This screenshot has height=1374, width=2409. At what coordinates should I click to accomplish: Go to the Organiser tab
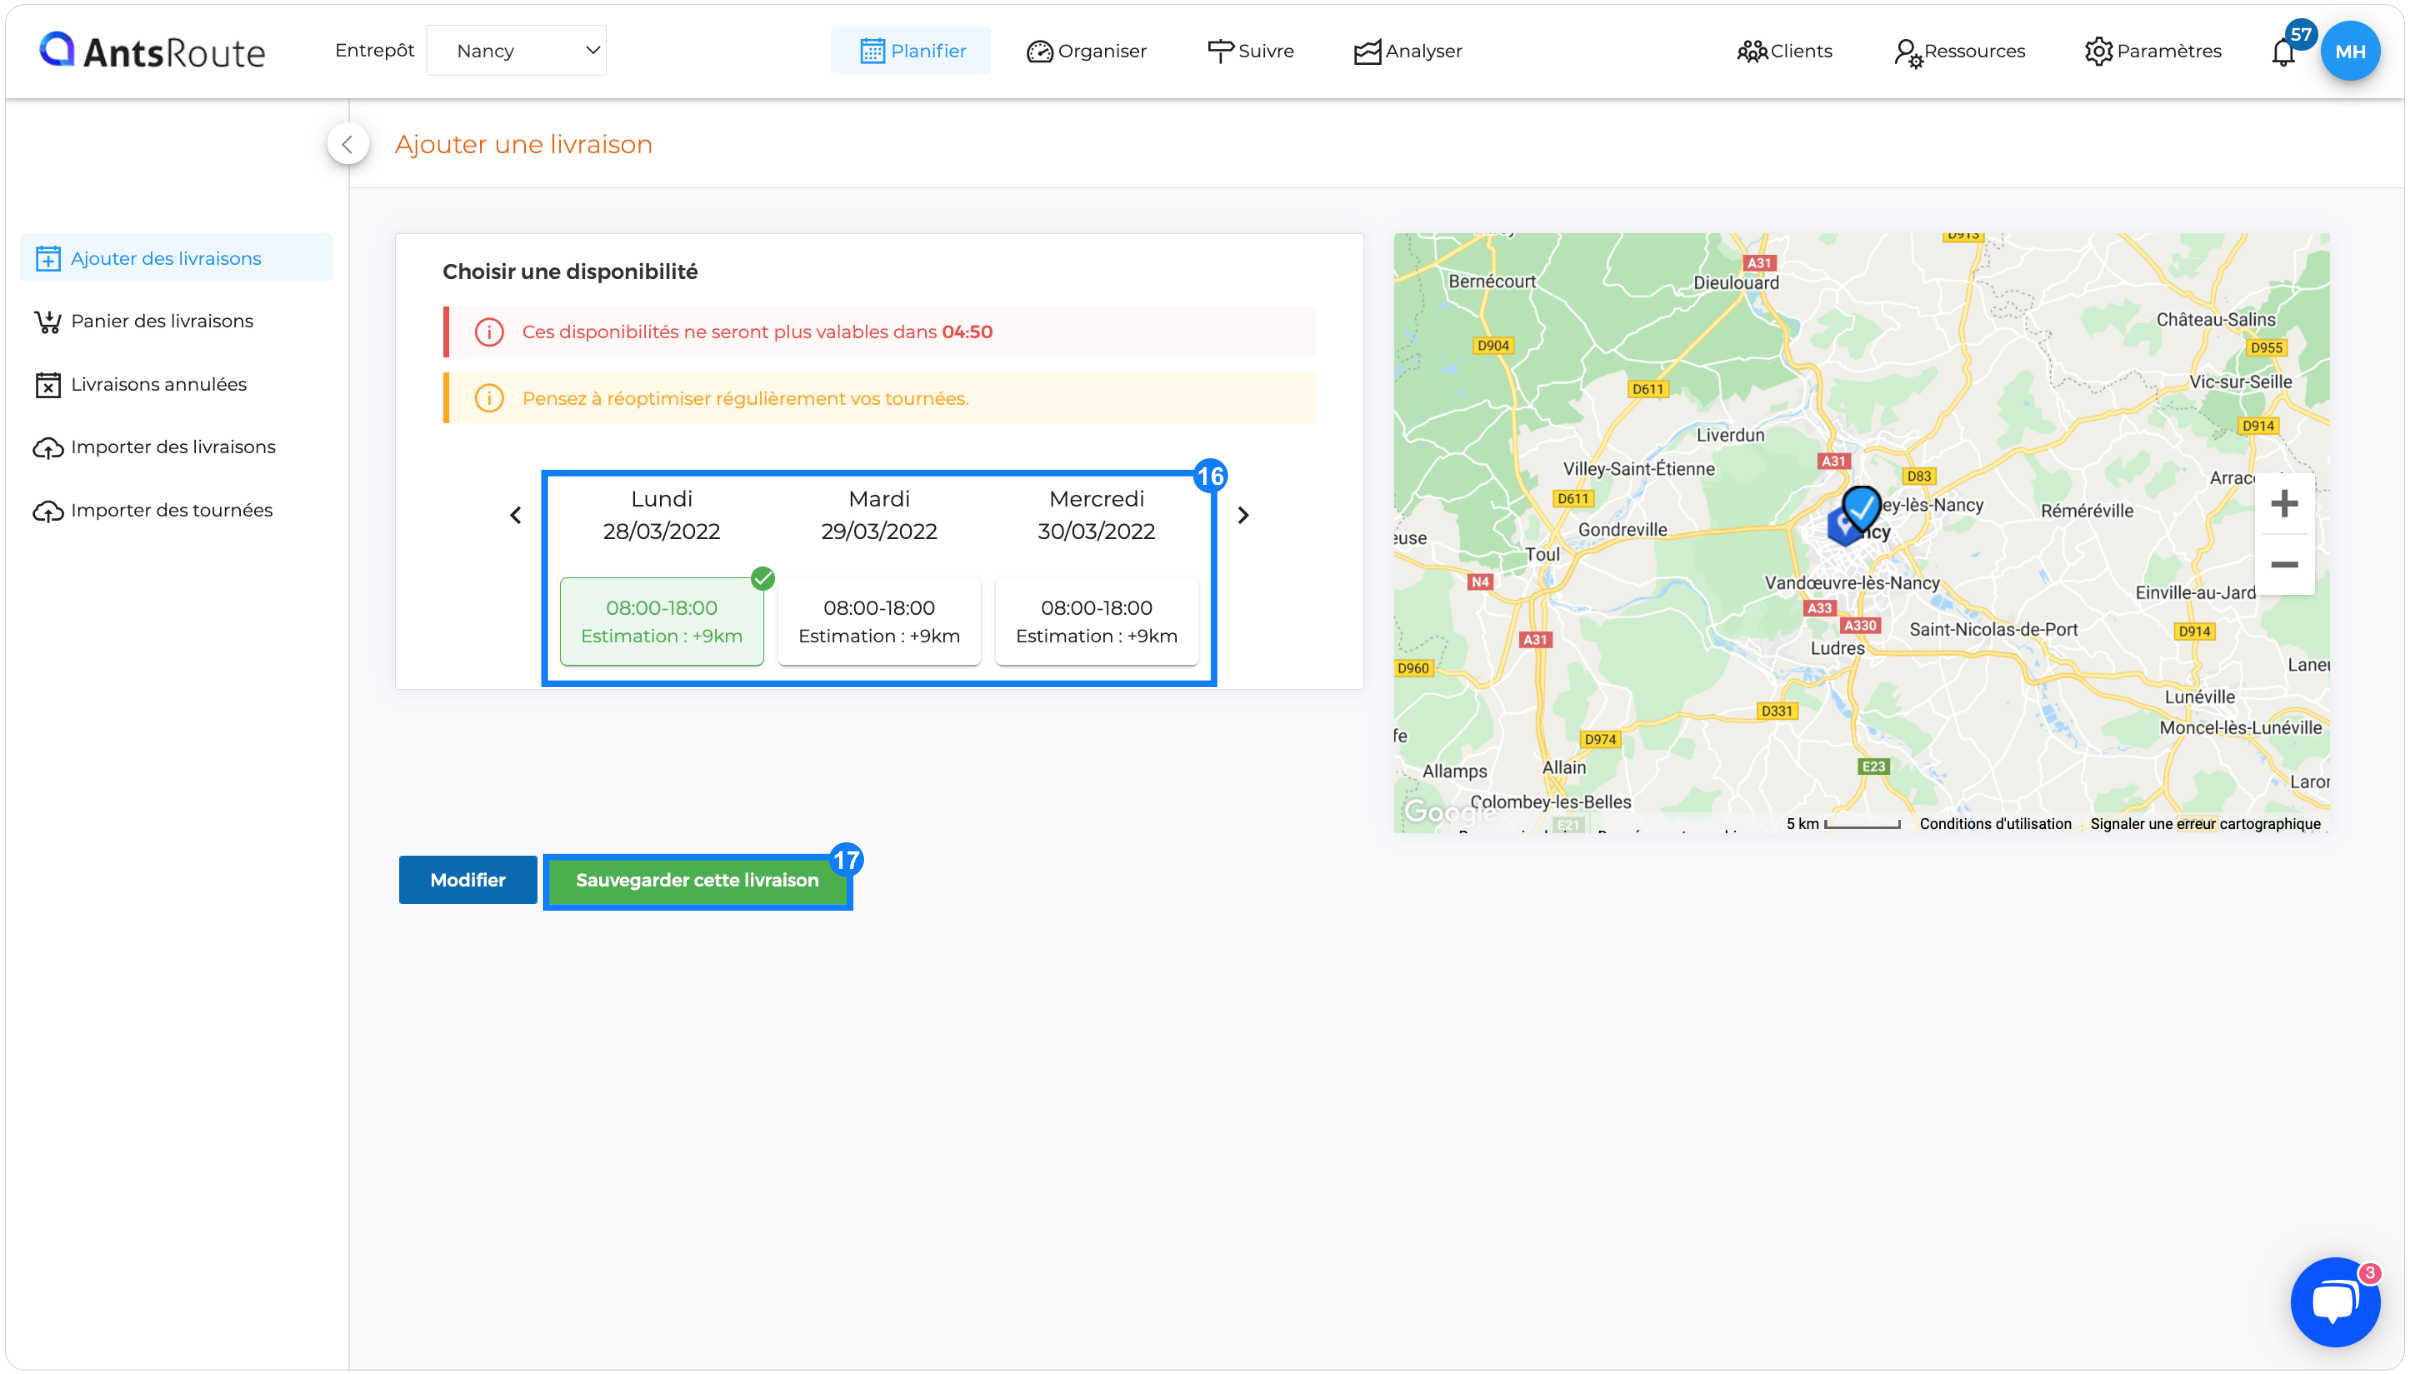(1086, 51)
